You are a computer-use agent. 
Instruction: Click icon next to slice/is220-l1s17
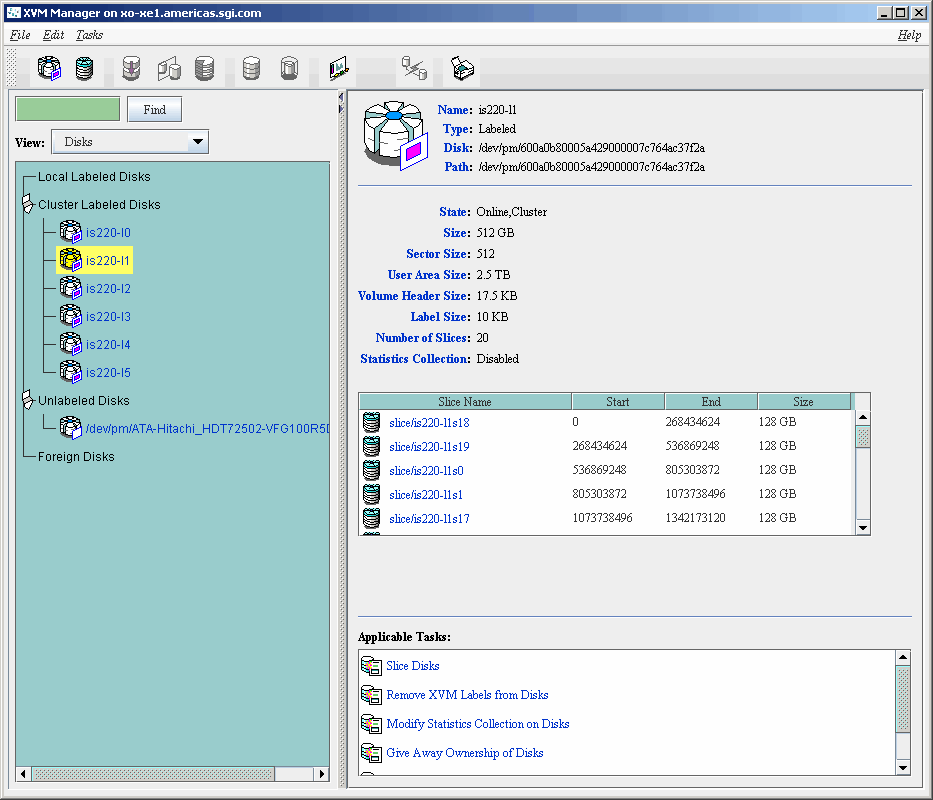pyautogui.click(x=371, y=518)
